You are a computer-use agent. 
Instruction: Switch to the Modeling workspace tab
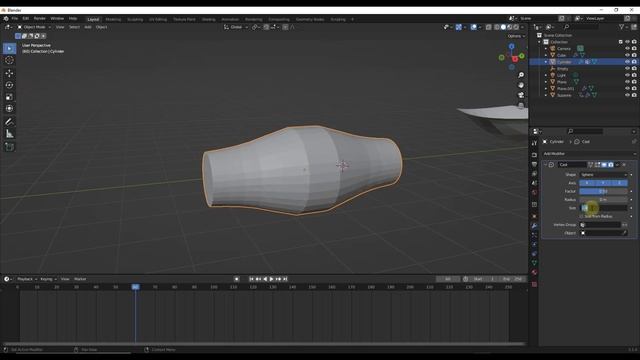pyautogui.click(x=113, y=19)
